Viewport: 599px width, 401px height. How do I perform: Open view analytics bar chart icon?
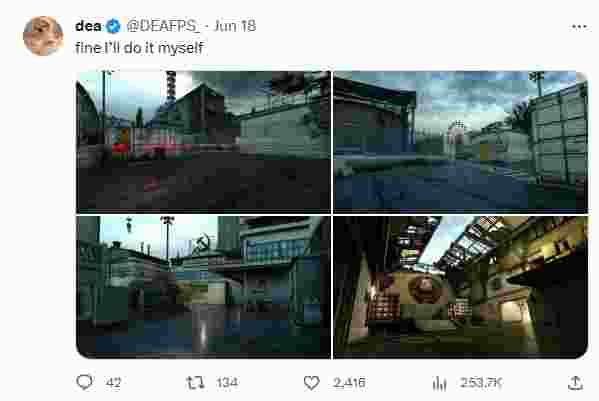439,383
